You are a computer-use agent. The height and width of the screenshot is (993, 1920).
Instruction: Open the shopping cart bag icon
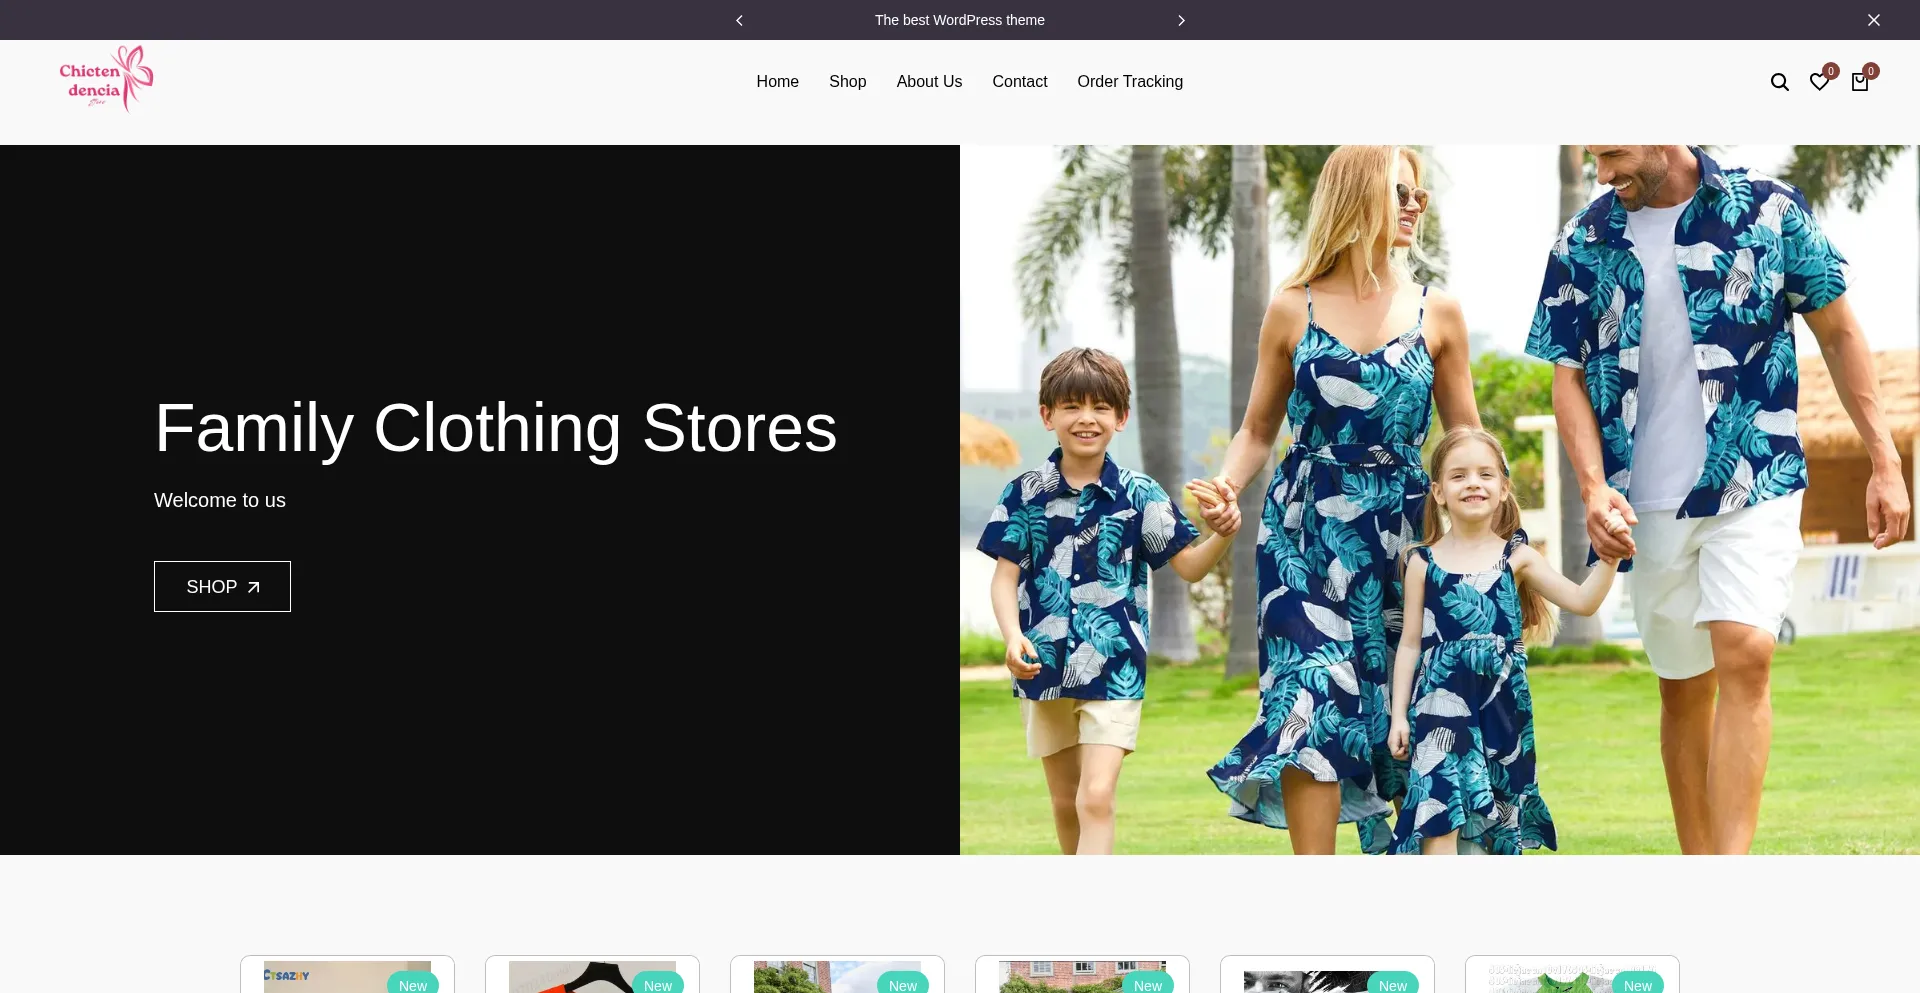[x=1859, y=82]
